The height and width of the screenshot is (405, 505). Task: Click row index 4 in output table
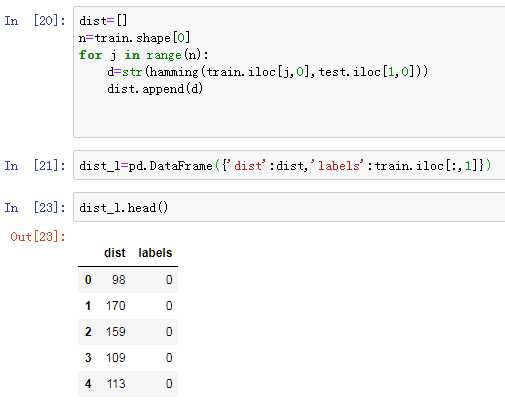click(x=88, y=384)
